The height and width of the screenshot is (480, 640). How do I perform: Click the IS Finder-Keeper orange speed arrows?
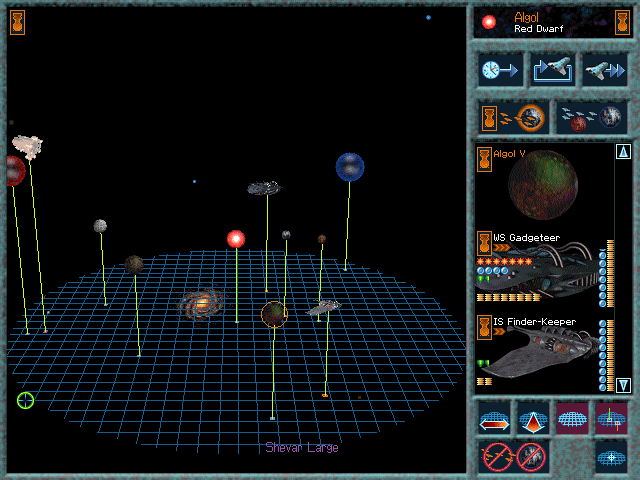tap(499, 331)
